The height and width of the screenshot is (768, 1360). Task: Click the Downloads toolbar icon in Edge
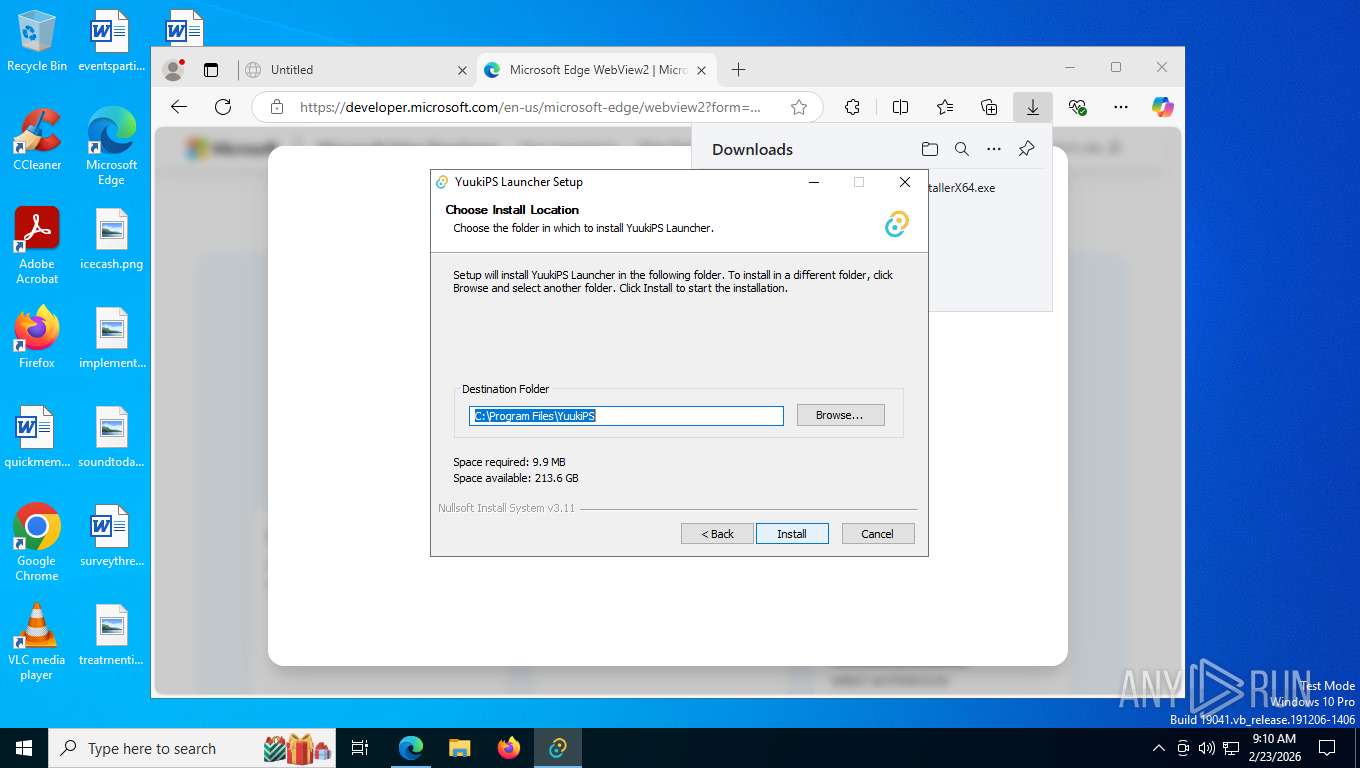point(1032,107)
